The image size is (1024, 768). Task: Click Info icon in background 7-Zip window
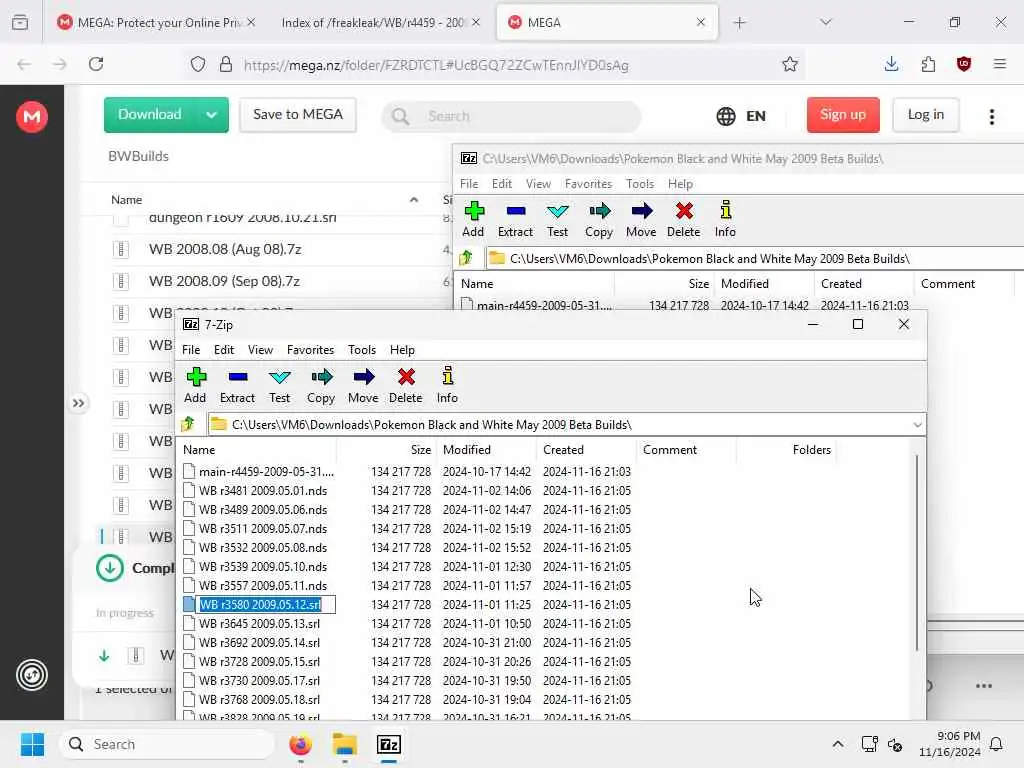(x=726, y=211)
